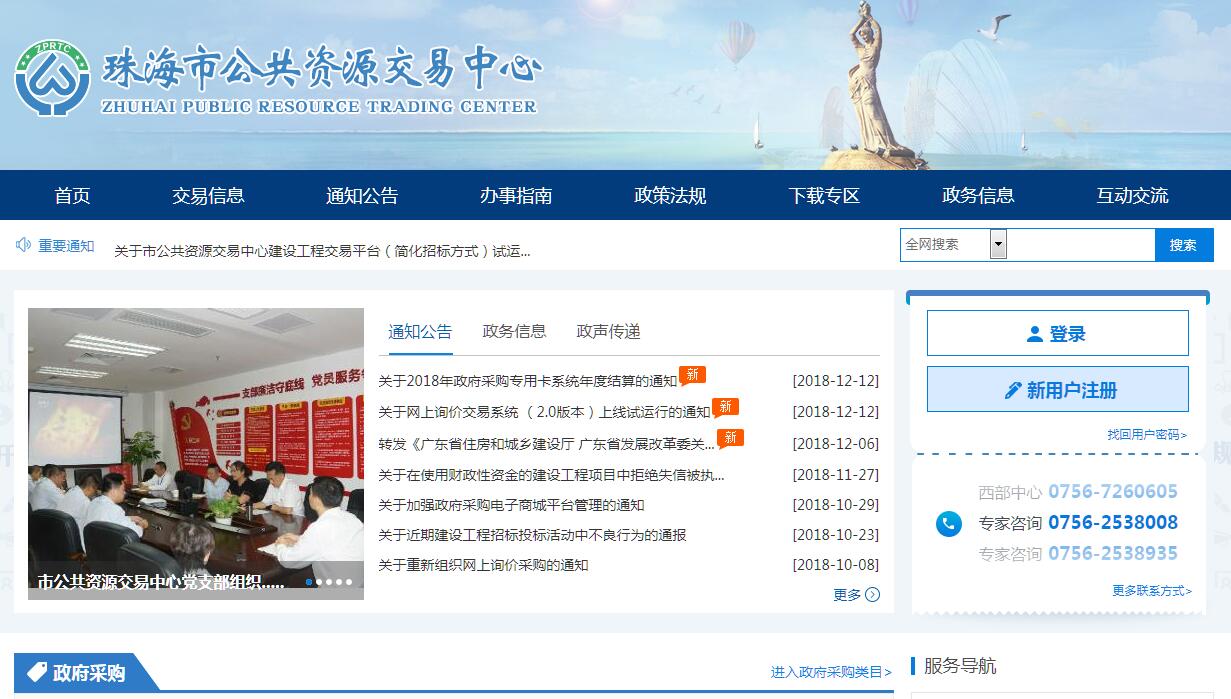Click the tag icon beside 政府采购
The height and width of the screenshot is (699, 1231).
click(x=37, y=672)
